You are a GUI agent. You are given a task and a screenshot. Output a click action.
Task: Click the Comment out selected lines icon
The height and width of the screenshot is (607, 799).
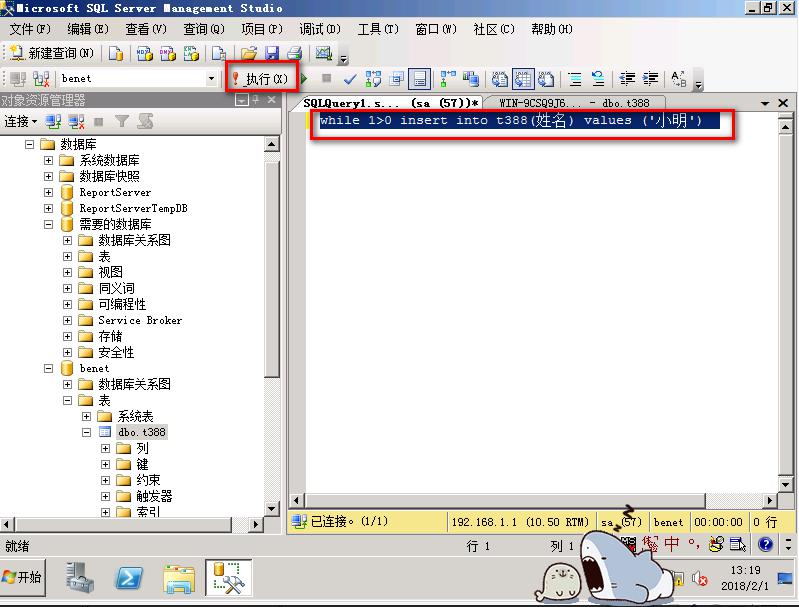click(x=575, y=79)
